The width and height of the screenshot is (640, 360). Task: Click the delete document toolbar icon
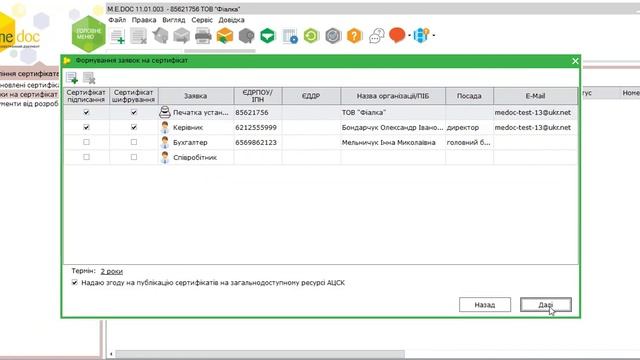[139, 36]
